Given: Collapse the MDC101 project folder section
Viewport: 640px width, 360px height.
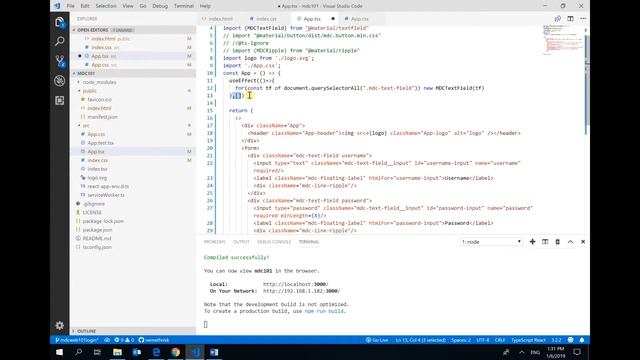Looking at the screenshot, I should (x=133, y=73).
